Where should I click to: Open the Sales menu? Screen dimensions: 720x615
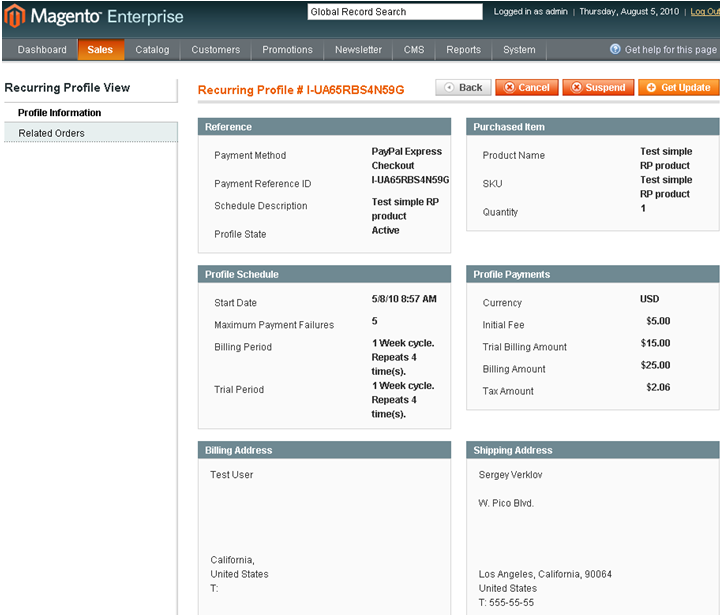tap(100, 50)
